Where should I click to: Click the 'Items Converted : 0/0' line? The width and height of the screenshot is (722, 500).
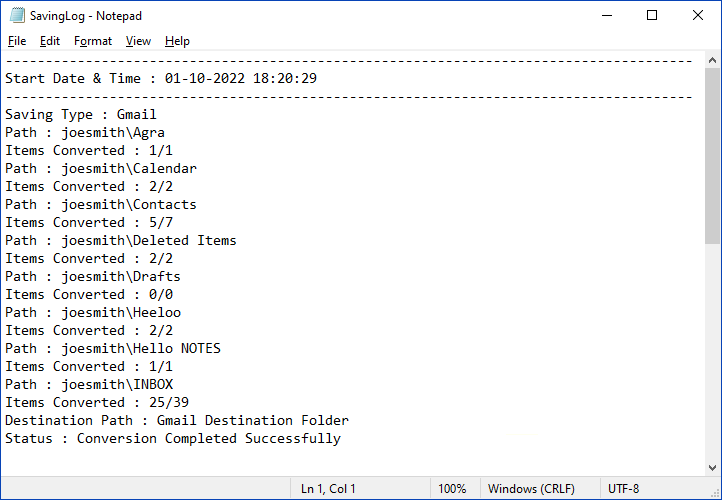coord(89,294)
